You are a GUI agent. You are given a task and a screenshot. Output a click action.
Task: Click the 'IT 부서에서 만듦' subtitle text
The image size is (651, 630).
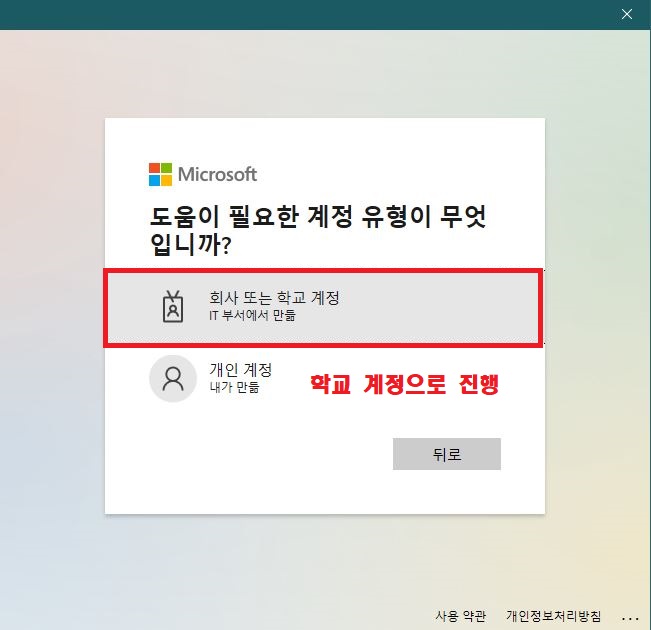tap(252, 316)
